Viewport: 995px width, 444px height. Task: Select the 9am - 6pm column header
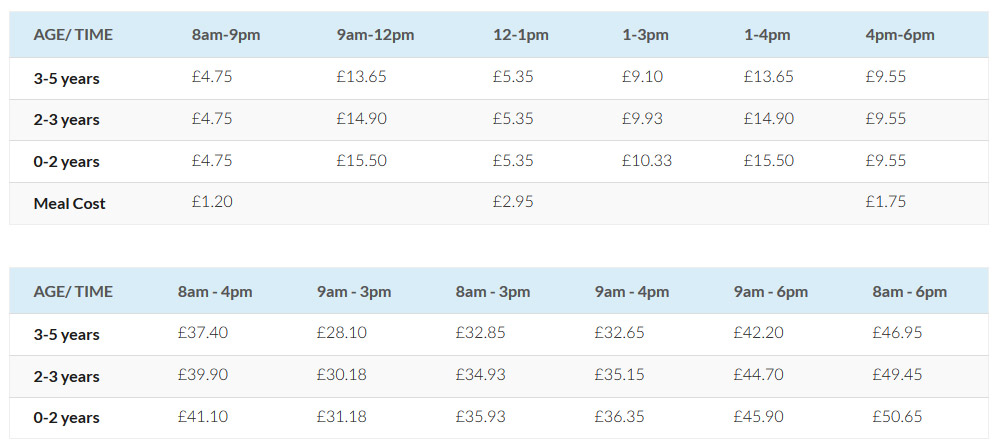pyautogui.click(x=771, y=292)
